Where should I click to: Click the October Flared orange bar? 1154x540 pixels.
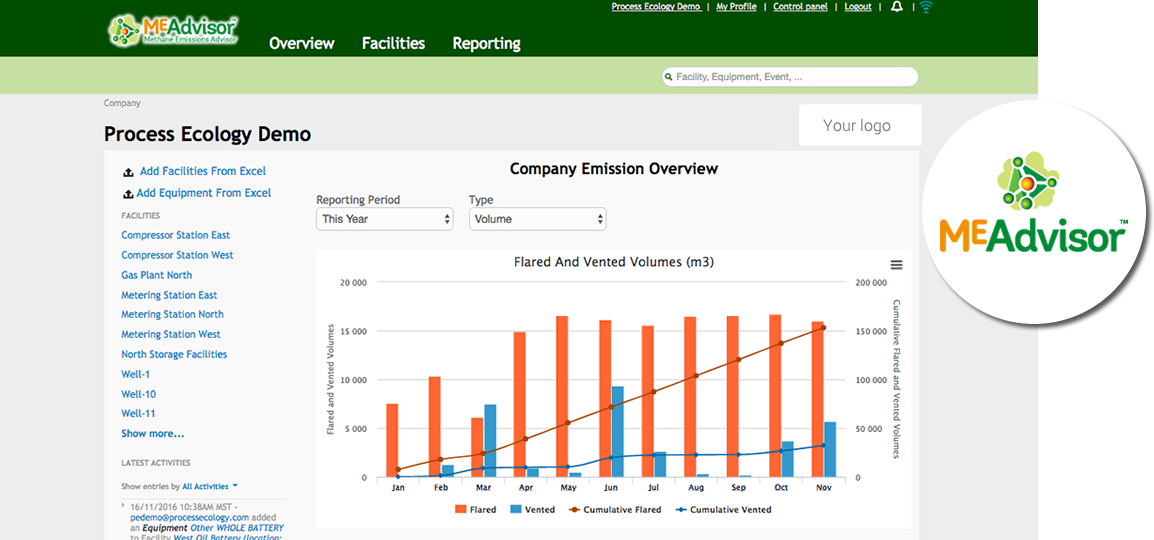pos(775,396)
